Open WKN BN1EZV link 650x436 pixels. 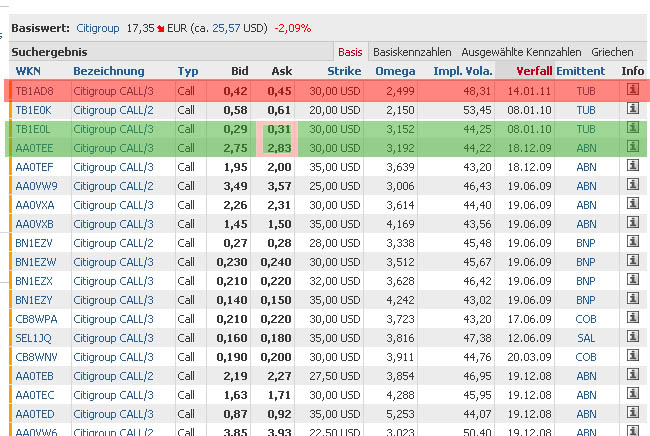tap(34, 243)
